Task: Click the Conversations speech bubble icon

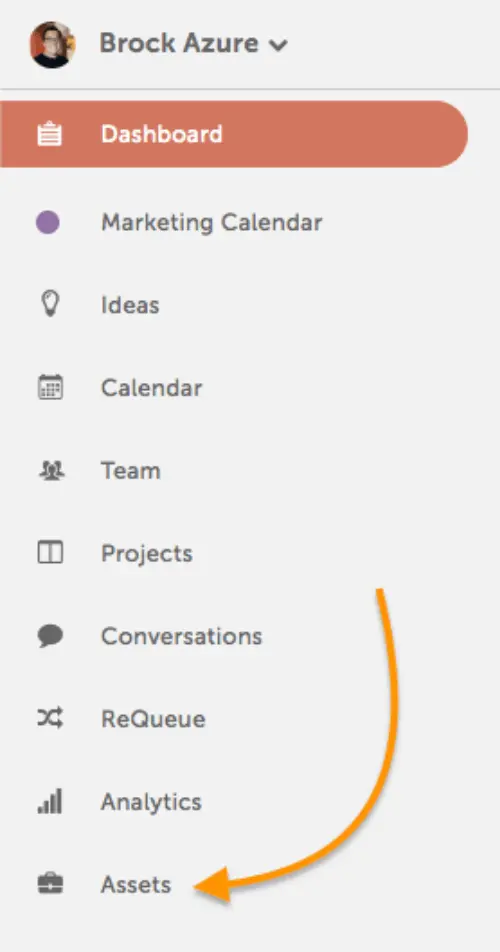Action: 50,636
